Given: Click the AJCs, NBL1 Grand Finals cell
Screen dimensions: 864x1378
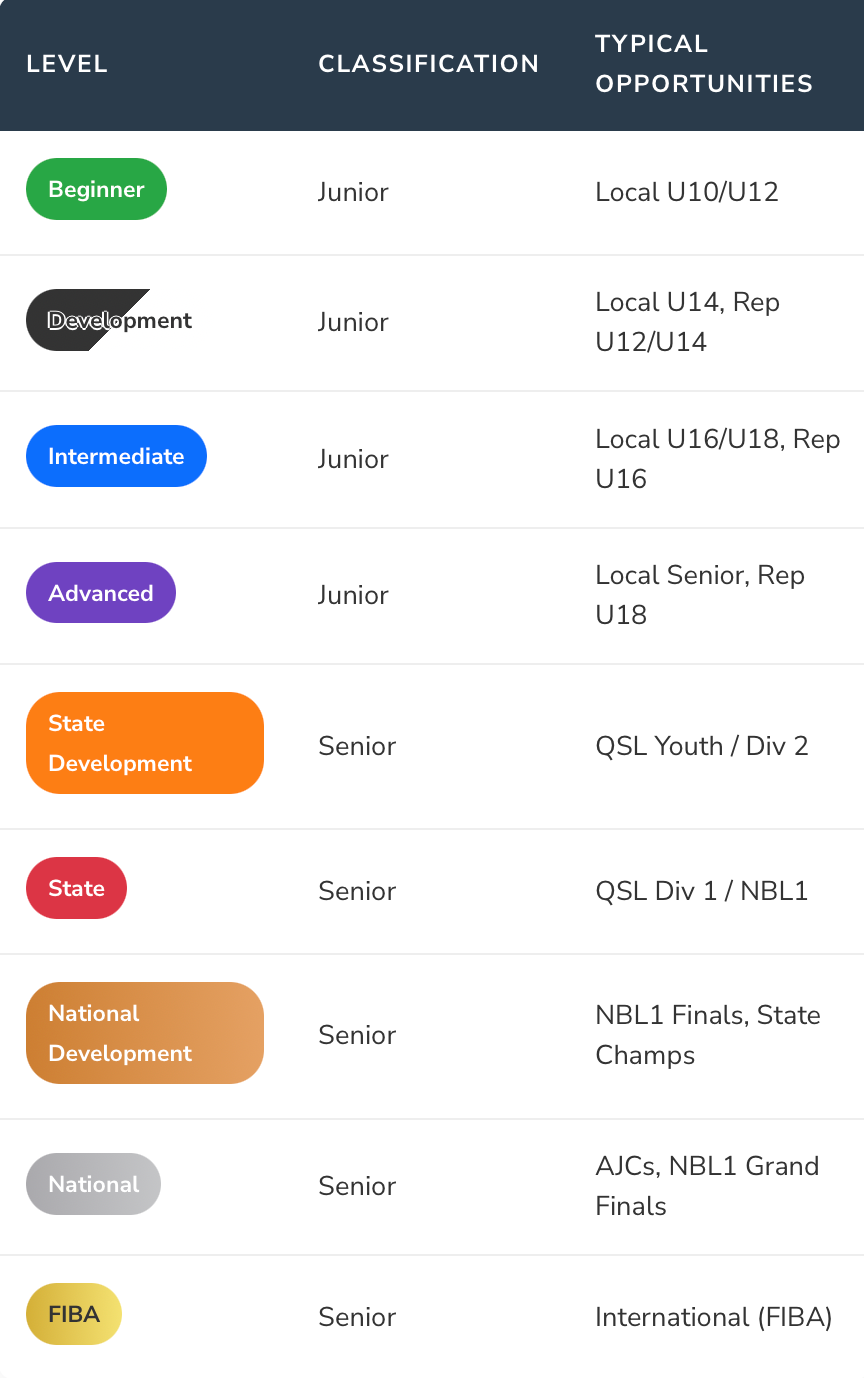Looking at the screenshot, I should tap(707, 1186).
